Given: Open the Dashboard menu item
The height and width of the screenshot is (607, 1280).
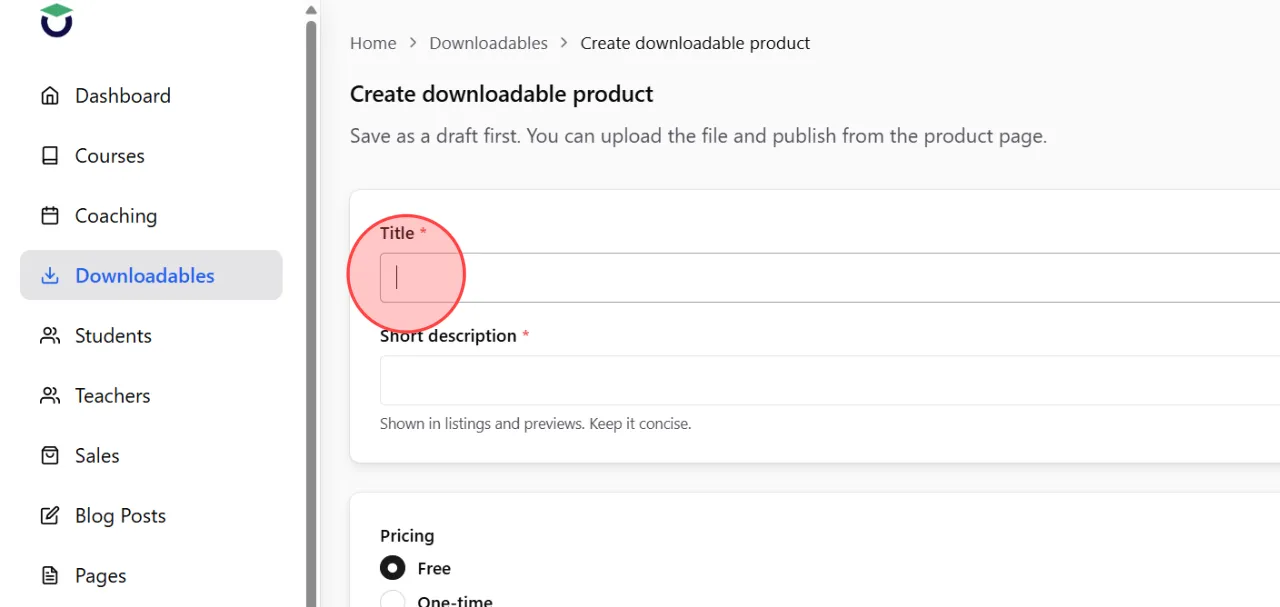Looking at the screenshot, I should 151,96.
